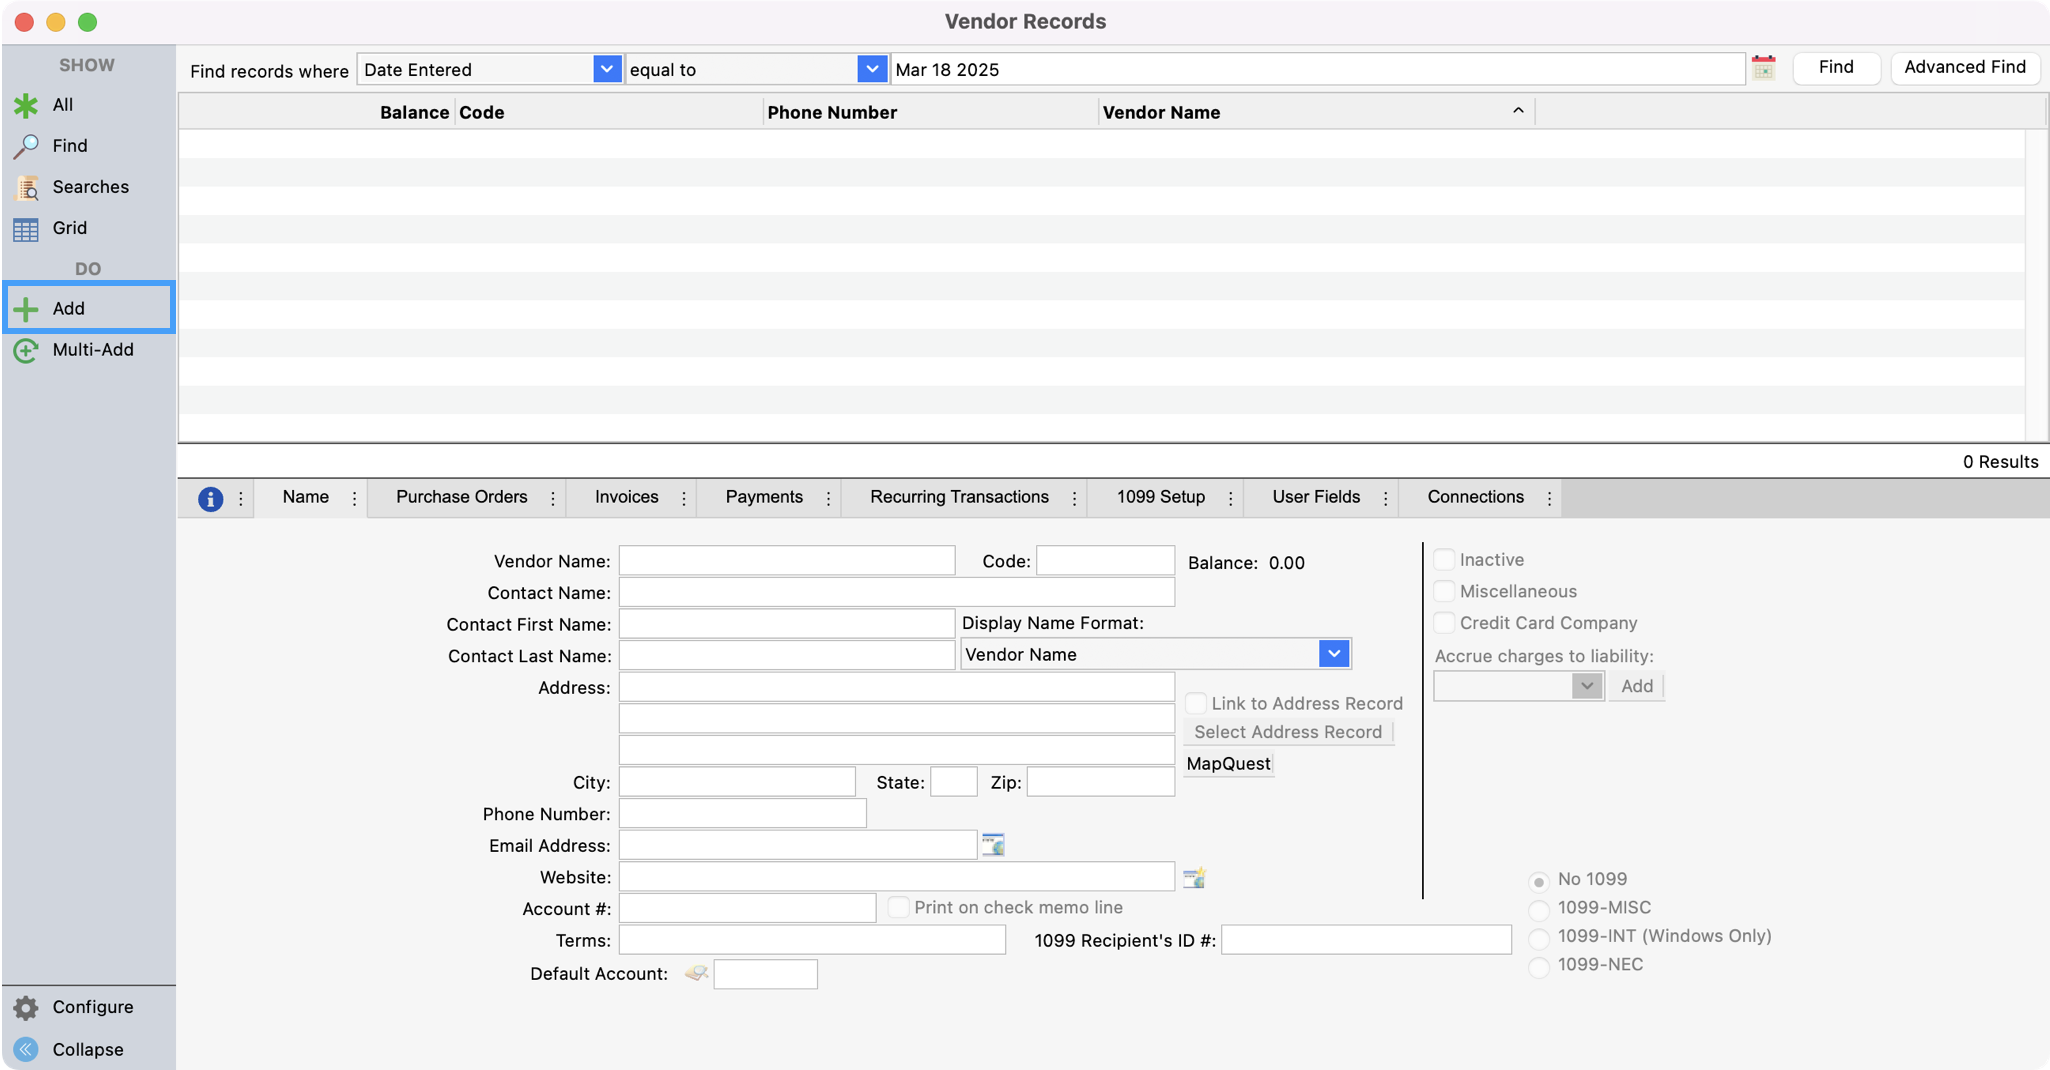Click the blue info icon tab

pos(210,499)
